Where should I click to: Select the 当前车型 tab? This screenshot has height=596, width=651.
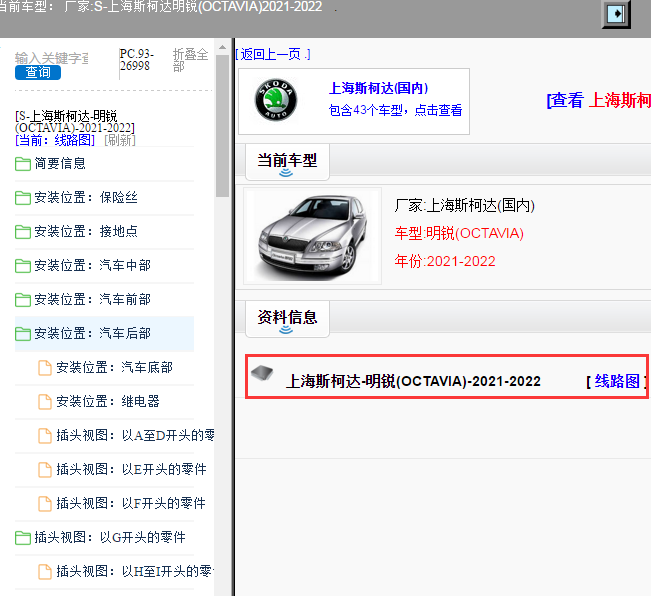[x=287, y=162]
